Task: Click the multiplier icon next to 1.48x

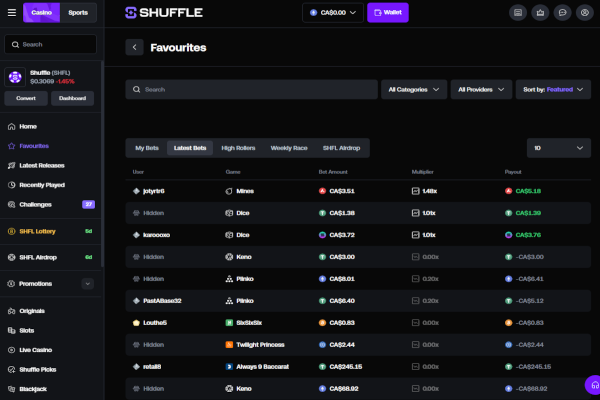Action: [416, 191]
